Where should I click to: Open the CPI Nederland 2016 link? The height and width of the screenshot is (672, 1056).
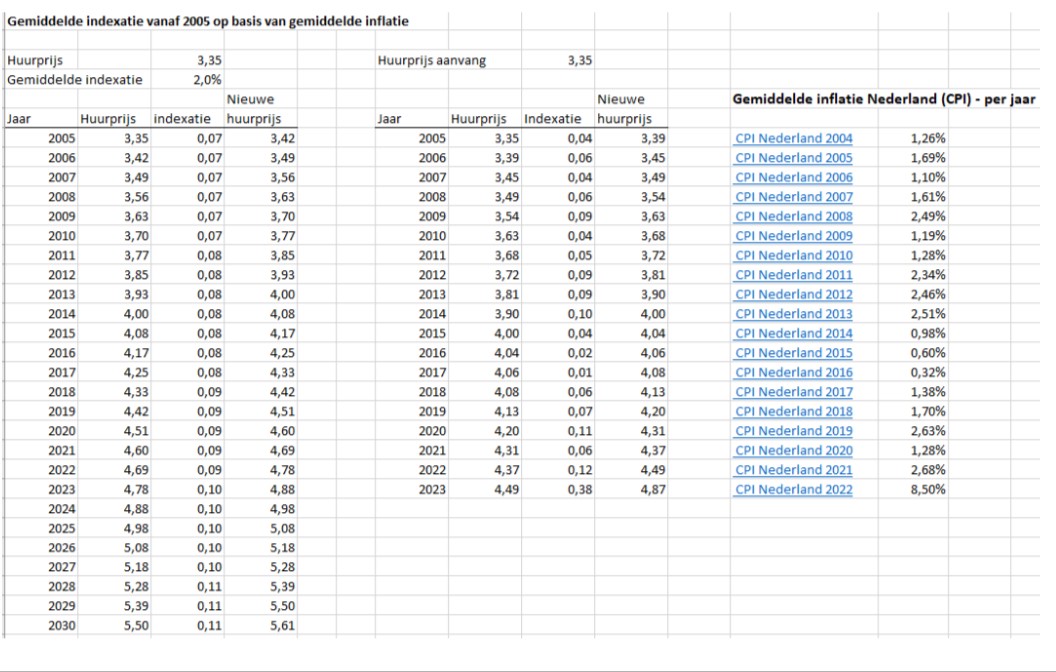[x=793, y=372]
